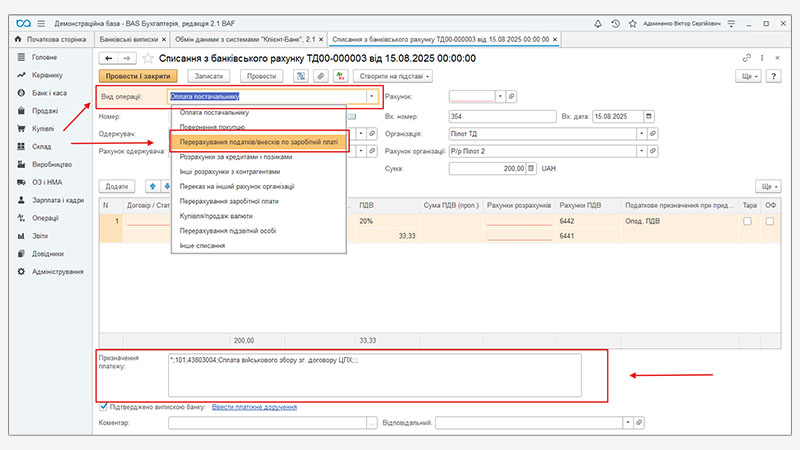Select Перерахування податків/внесків по заробітній платі
This screenshot has width=800, height=450.
pyautogui.click(x=258, y=142)
